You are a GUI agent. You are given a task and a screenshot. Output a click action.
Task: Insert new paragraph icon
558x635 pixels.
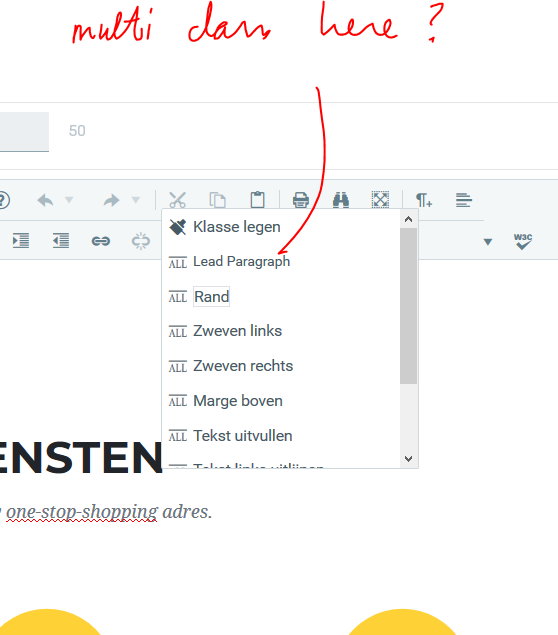click(x=424, y=200)
